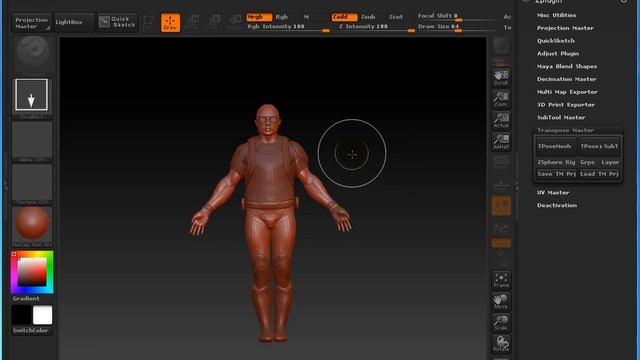Toggle the Rgb paint mode
This screenshot has width=640, height=360.
click(282, 17)
